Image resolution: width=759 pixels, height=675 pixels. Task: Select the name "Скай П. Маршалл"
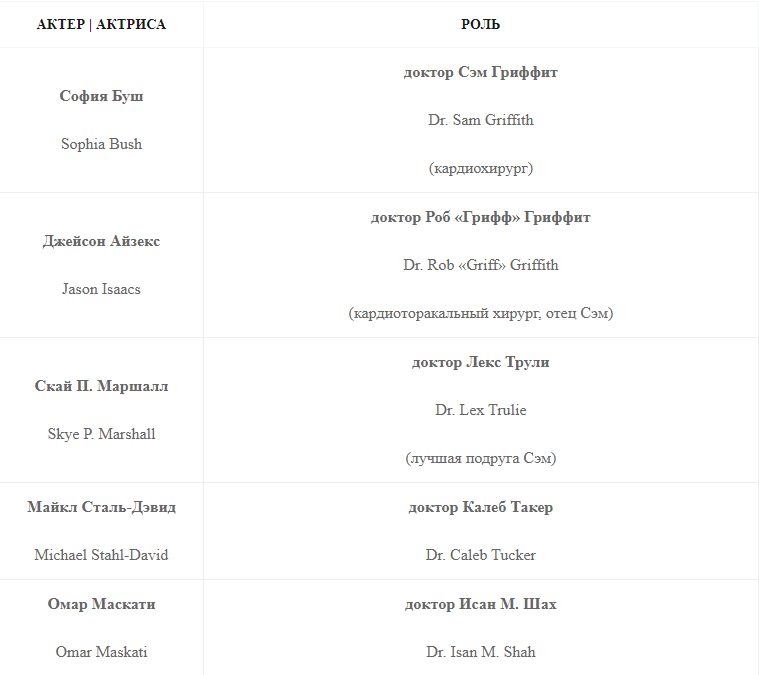(101, 386)
